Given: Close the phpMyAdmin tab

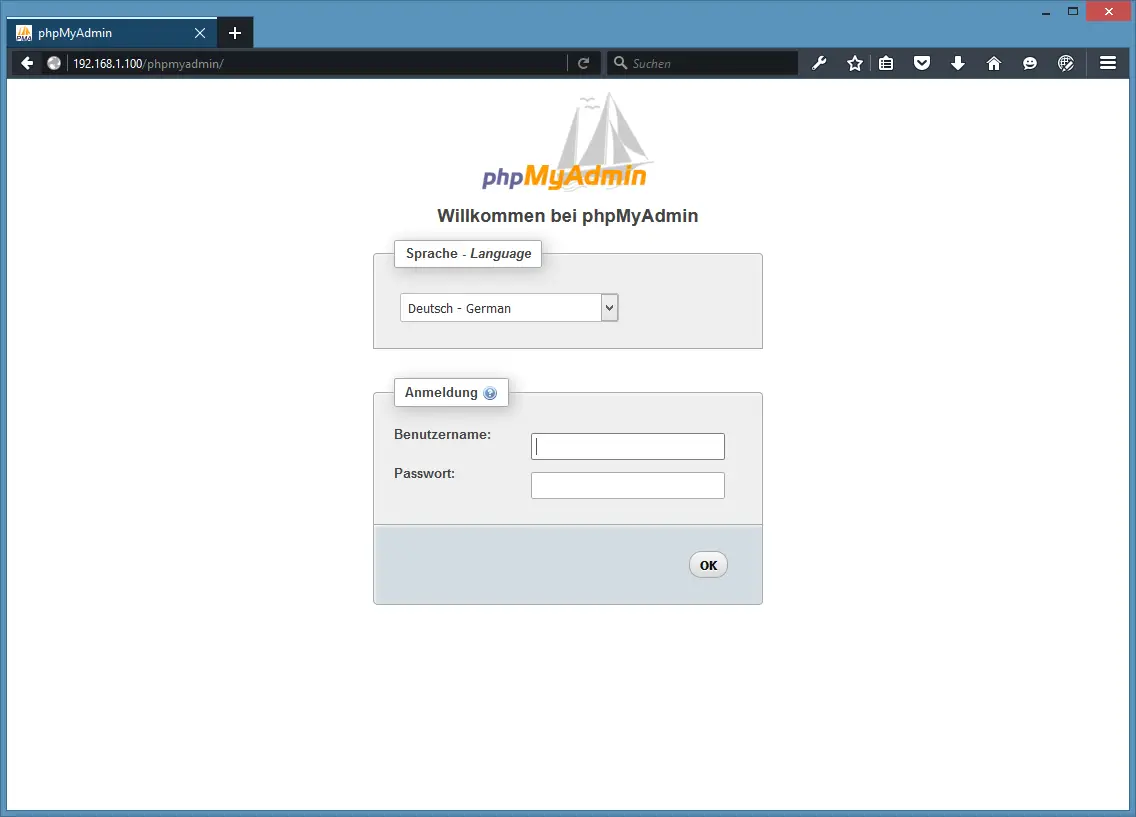Looking at the screenshot, I should [200, 33].
